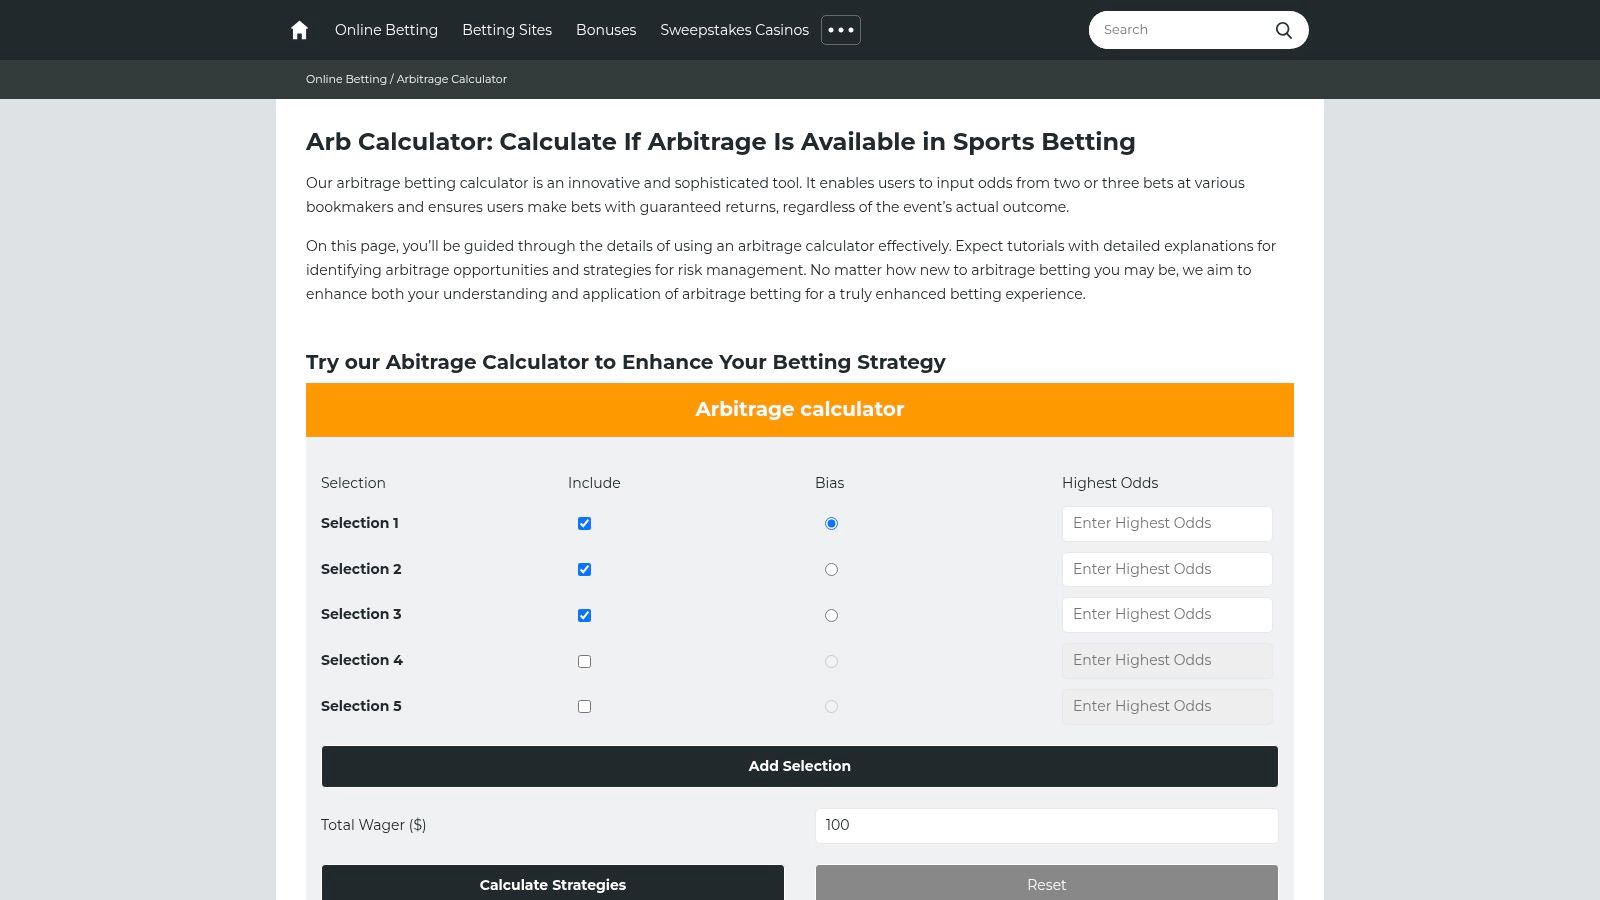Click Online Betting breadcrumb link

click(346, 79)
